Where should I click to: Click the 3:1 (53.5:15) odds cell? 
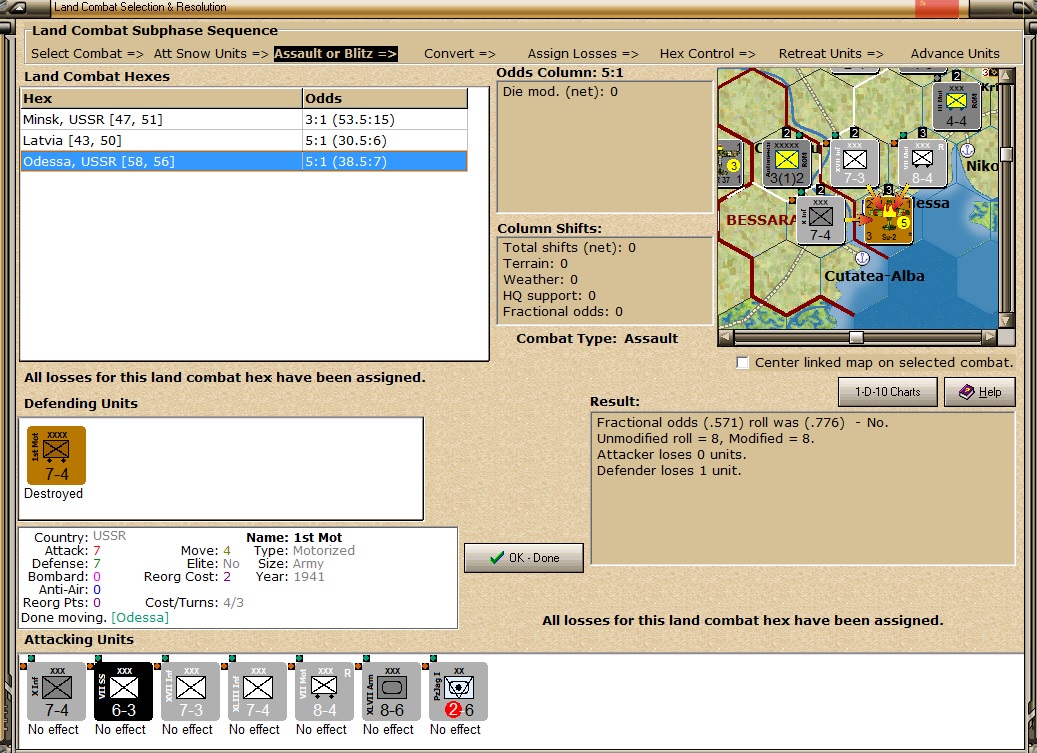pos(385,120)
